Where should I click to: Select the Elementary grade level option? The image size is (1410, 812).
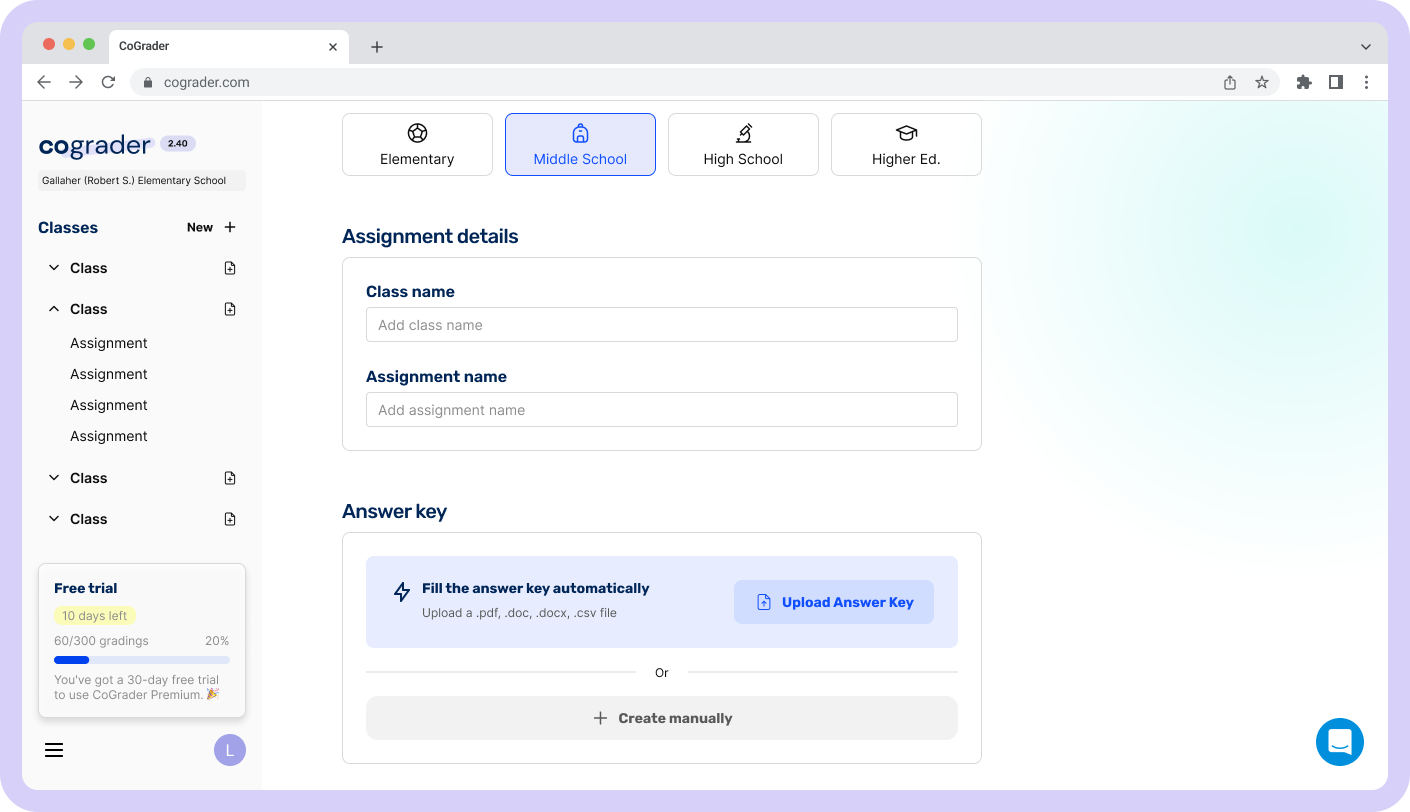[x=417, y=145]
